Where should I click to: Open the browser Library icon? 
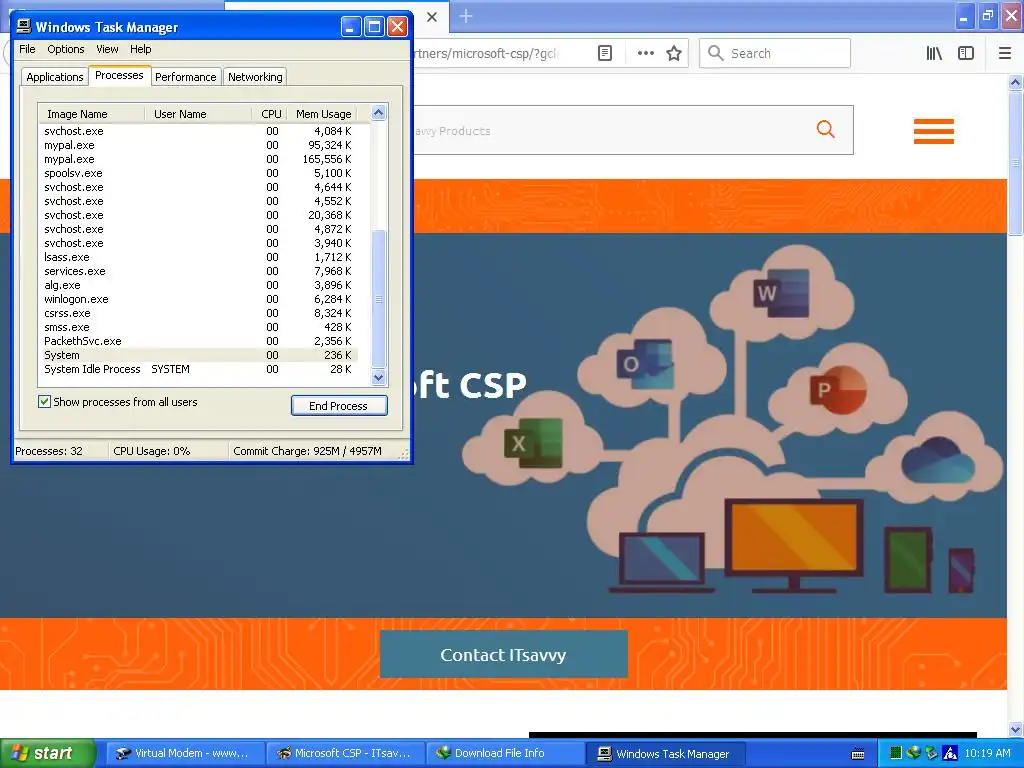[934, 54]
